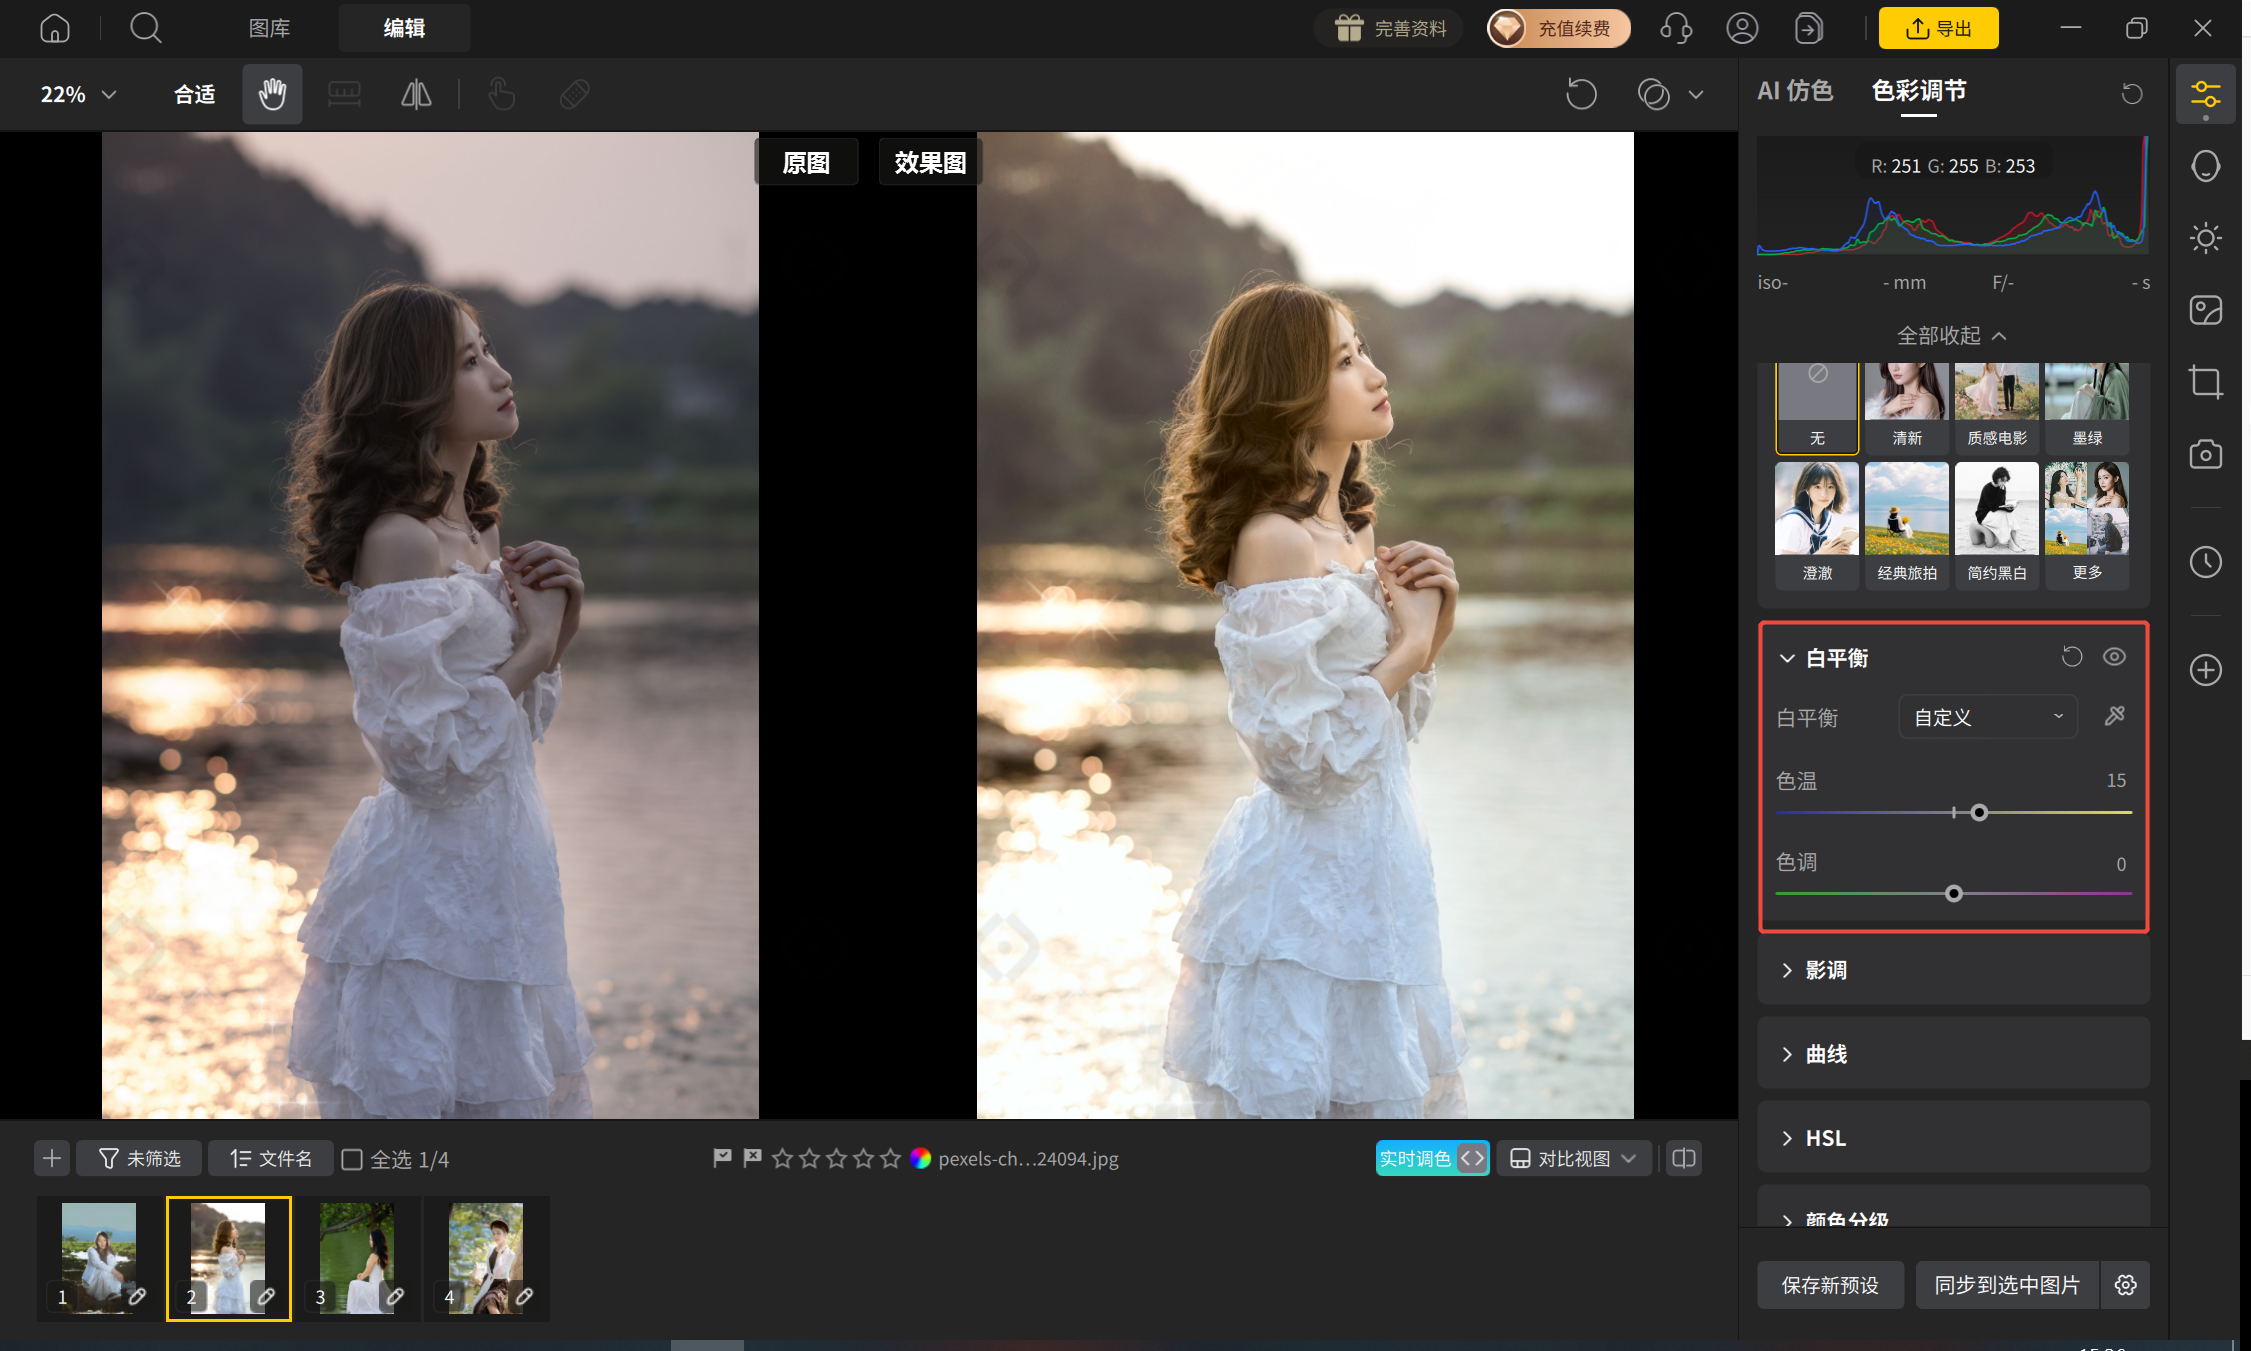The height and width of the screenshot is (1351, 2251).
Task: Reset the white balance section
Action: [x=2071, y=657]
